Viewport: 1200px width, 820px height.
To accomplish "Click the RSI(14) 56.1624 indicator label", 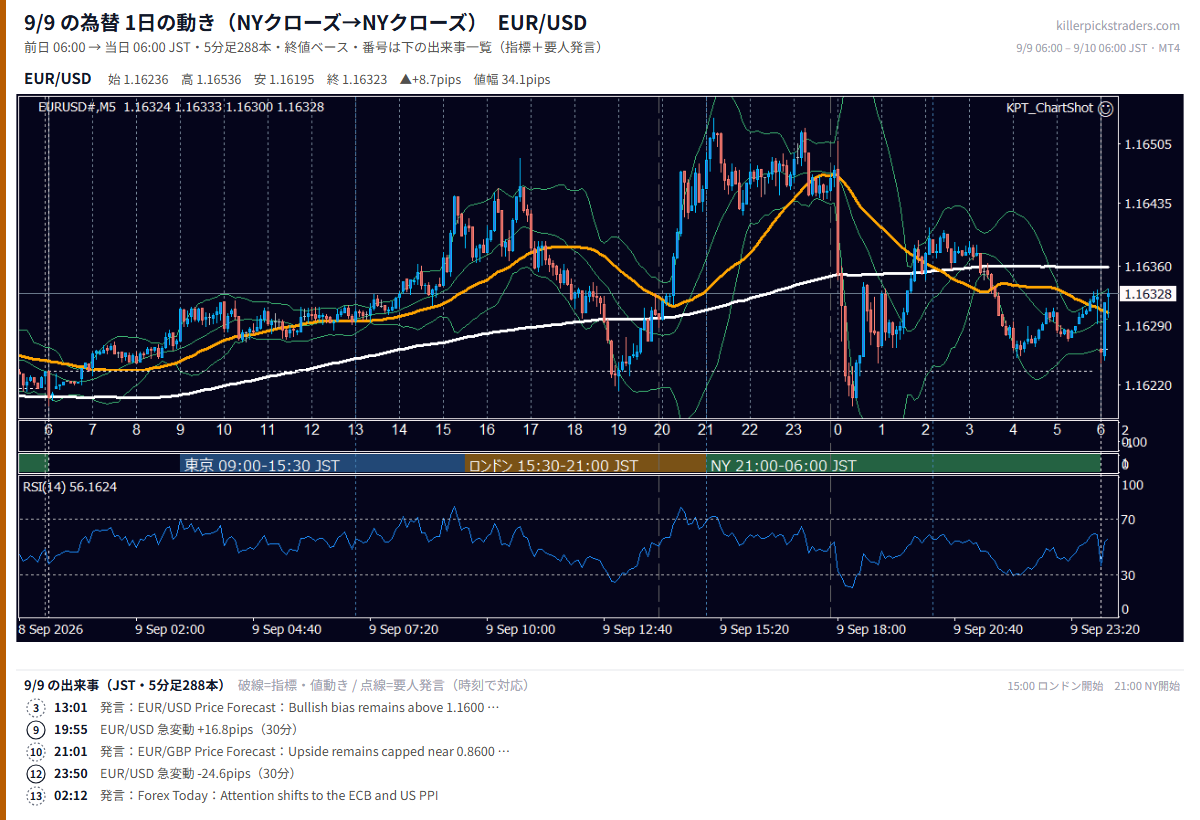I will pyautogui.click(x=69, y=487).
